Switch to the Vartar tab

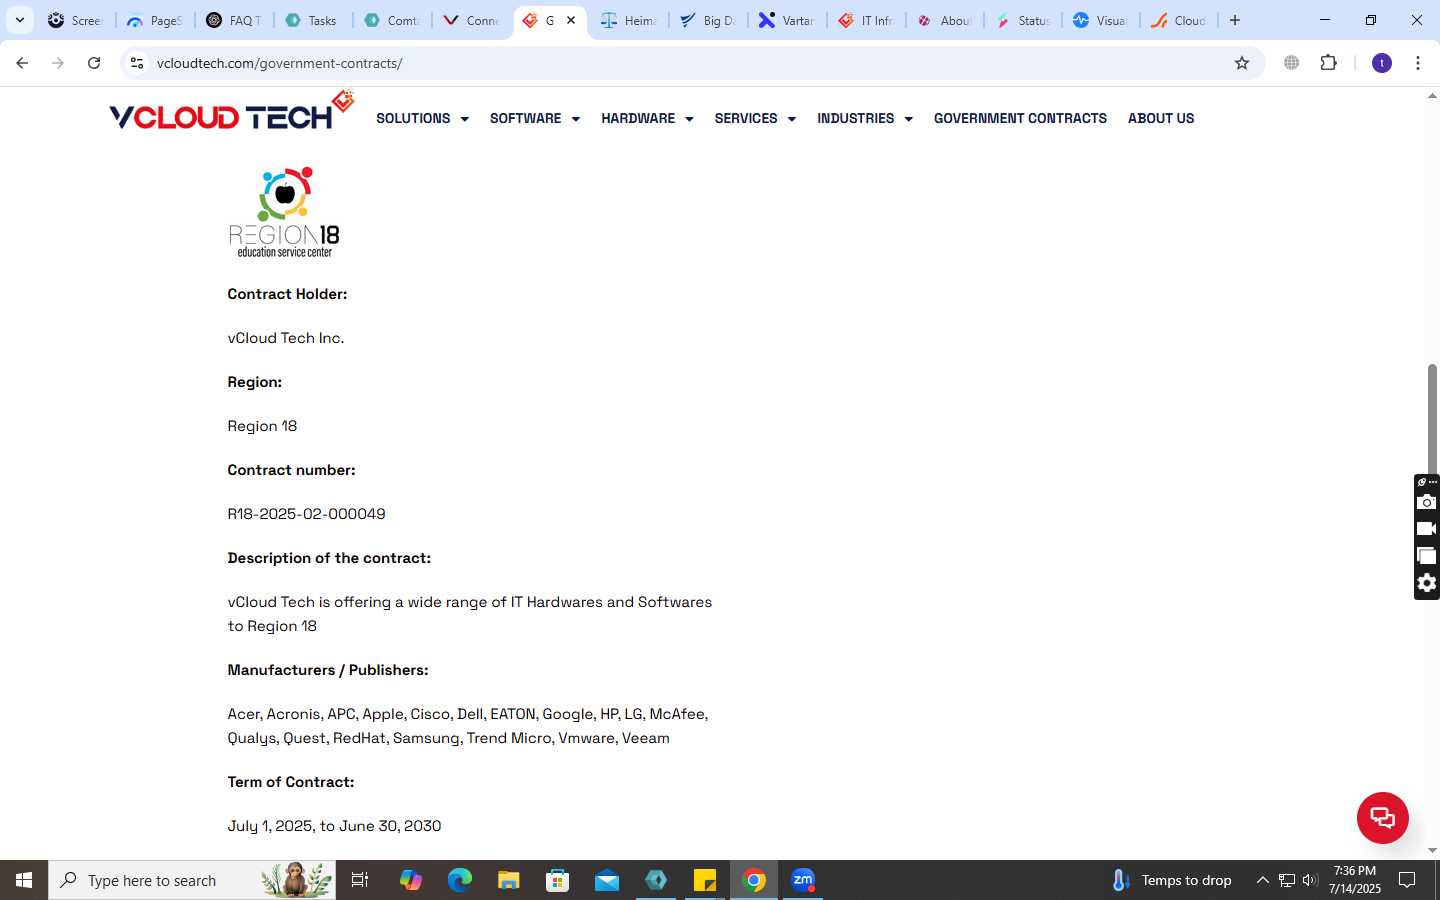[787, 20]
